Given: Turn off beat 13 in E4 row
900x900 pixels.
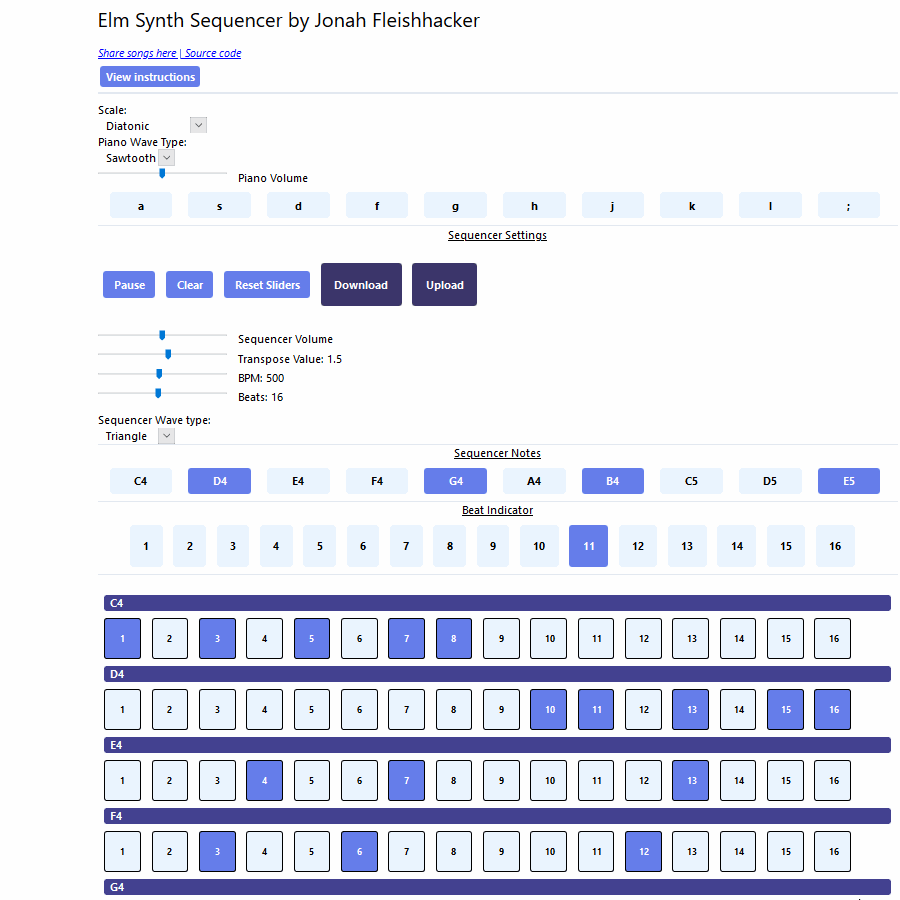Looking at the screenshot, I should coord(690,780).
